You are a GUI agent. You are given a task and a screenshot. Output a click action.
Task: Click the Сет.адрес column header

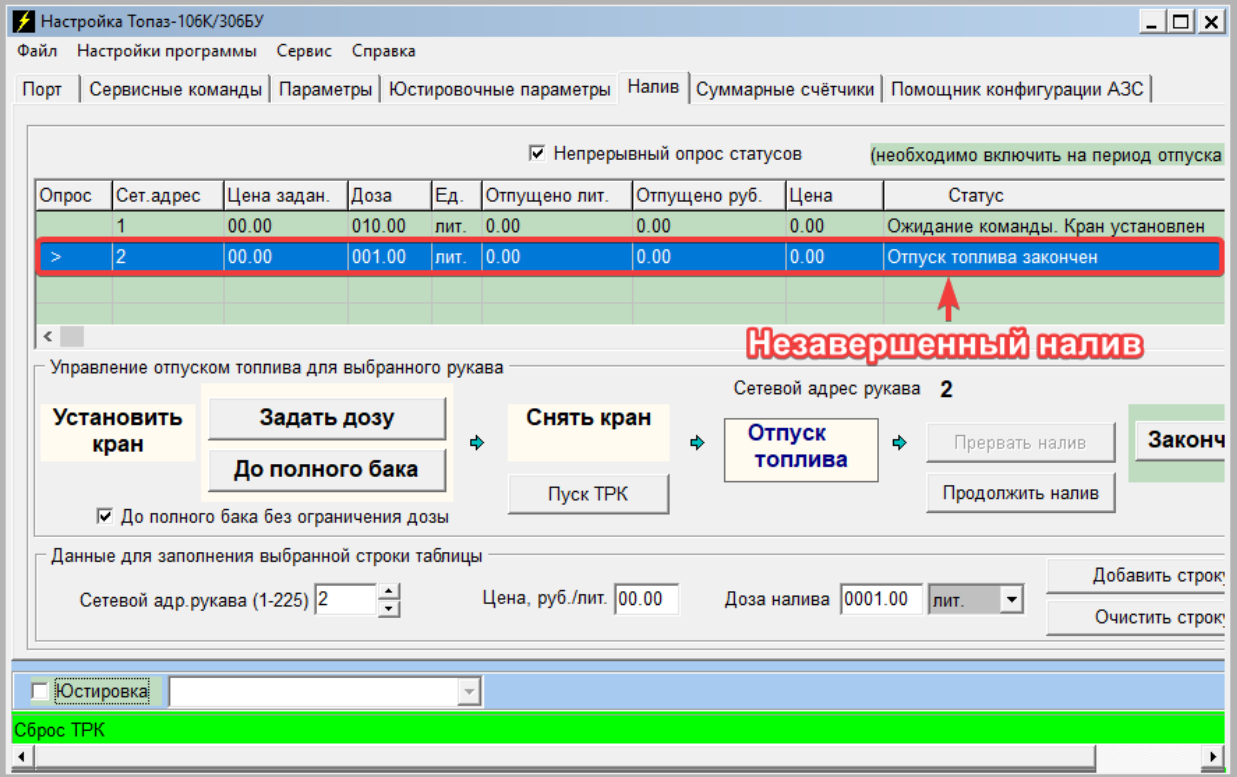coord(168,195)
